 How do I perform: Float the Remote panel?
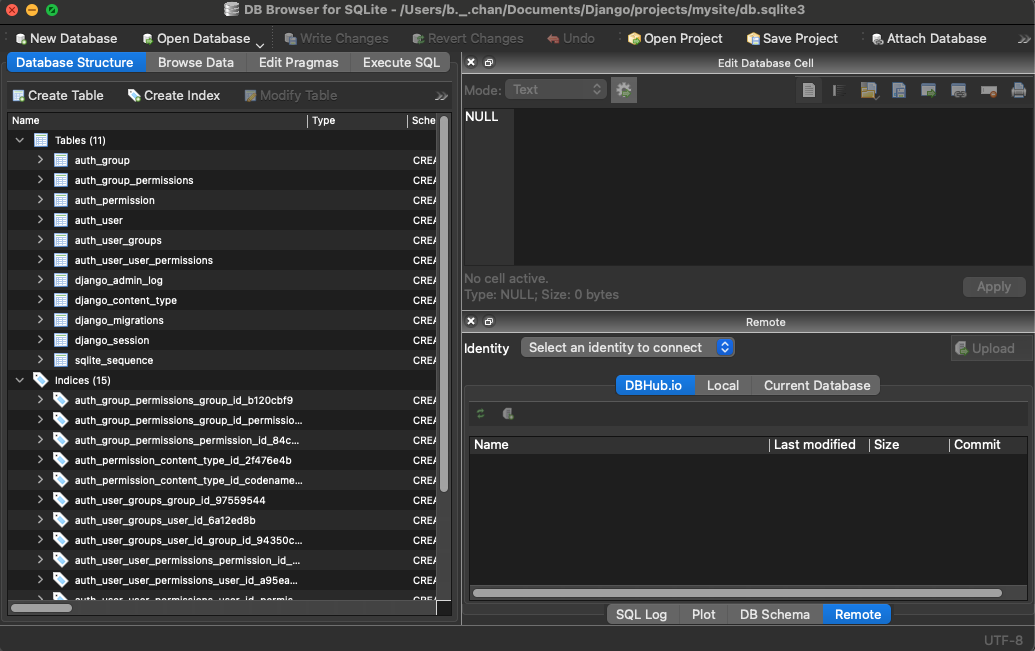488,322
